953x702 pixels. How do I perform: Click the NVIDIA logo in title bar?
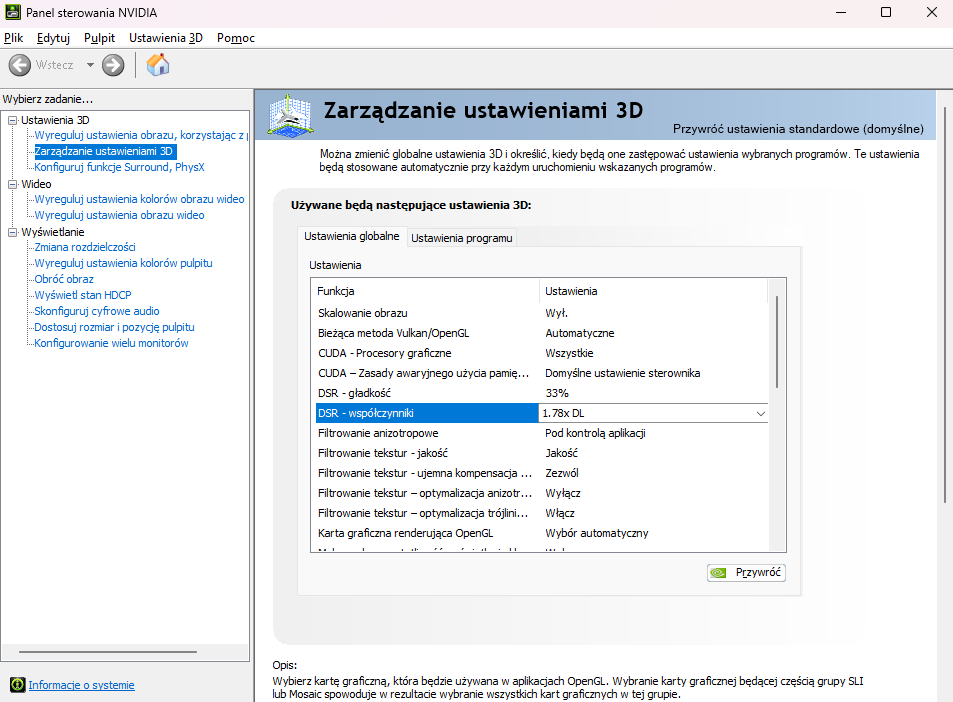click(x=12, y=12)
